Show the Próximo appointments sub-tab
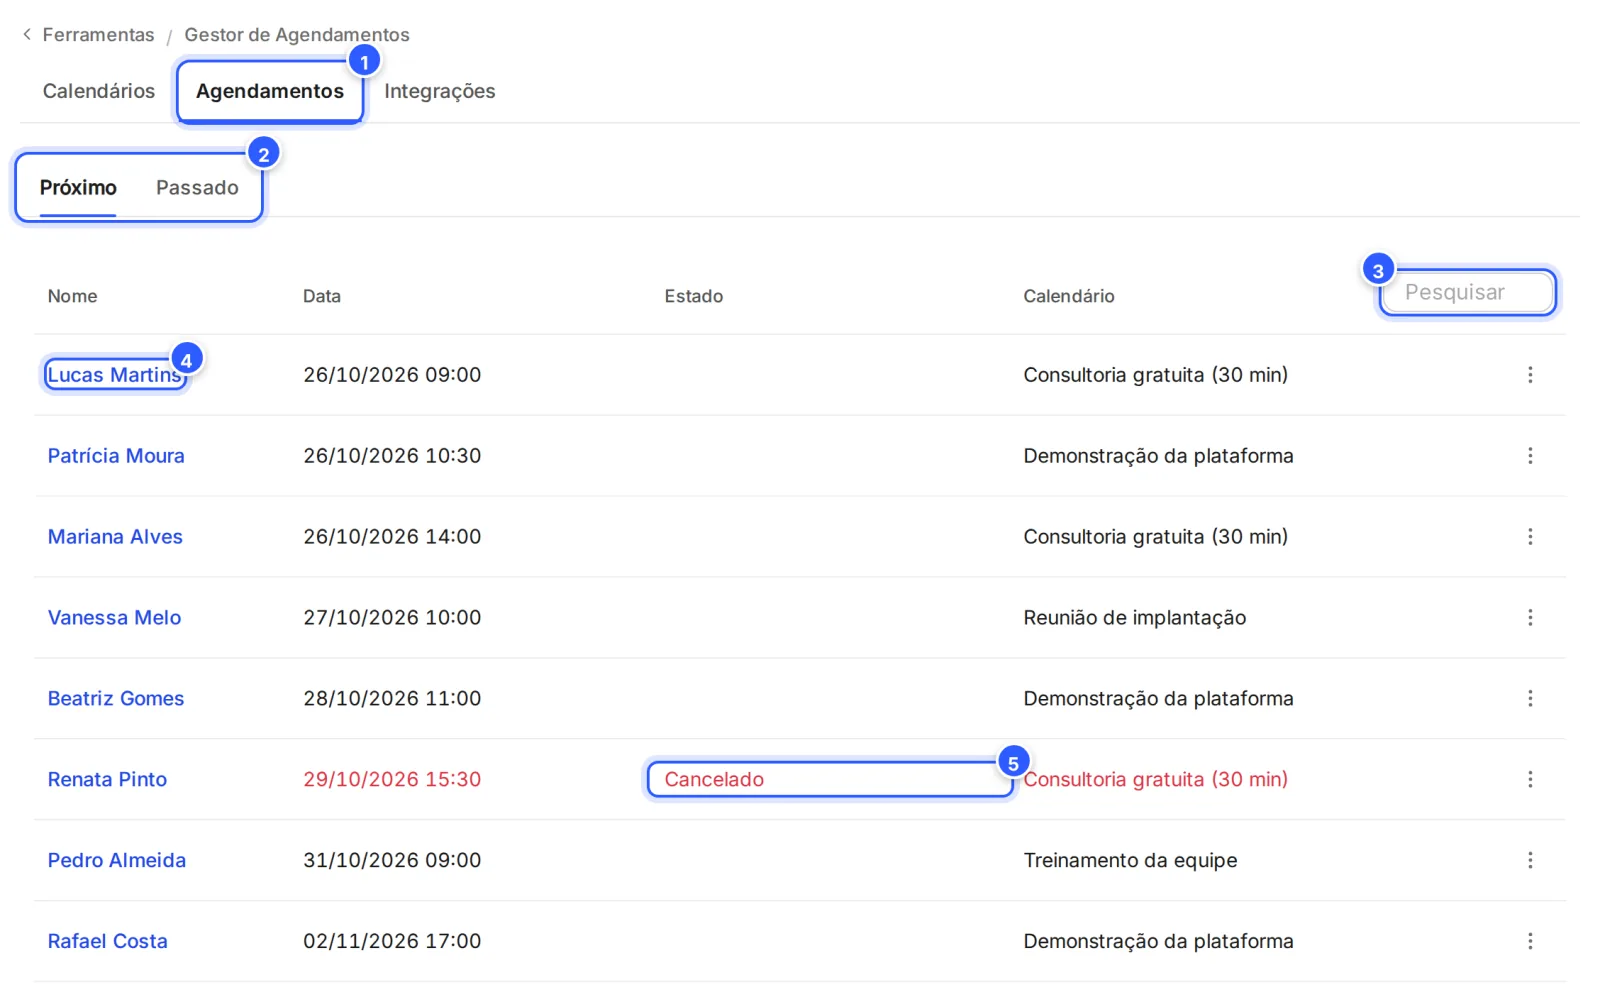 pos(78,188)
